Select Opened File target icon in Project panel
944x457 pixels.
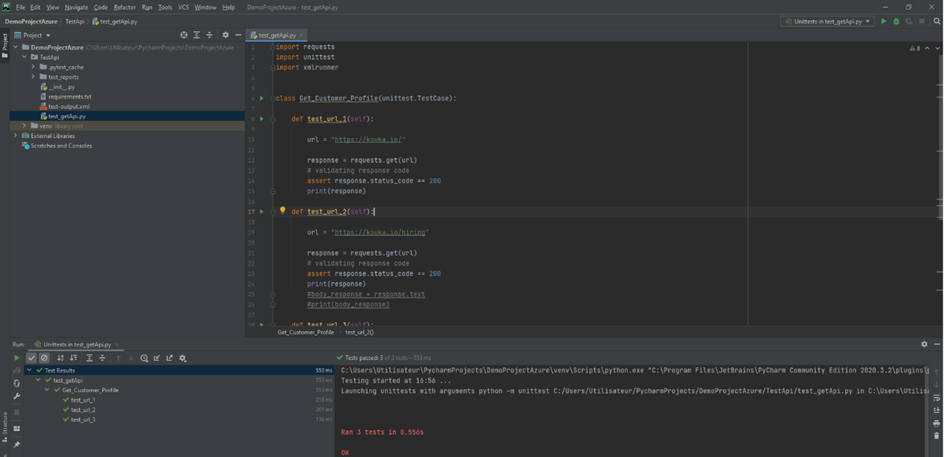184,35
